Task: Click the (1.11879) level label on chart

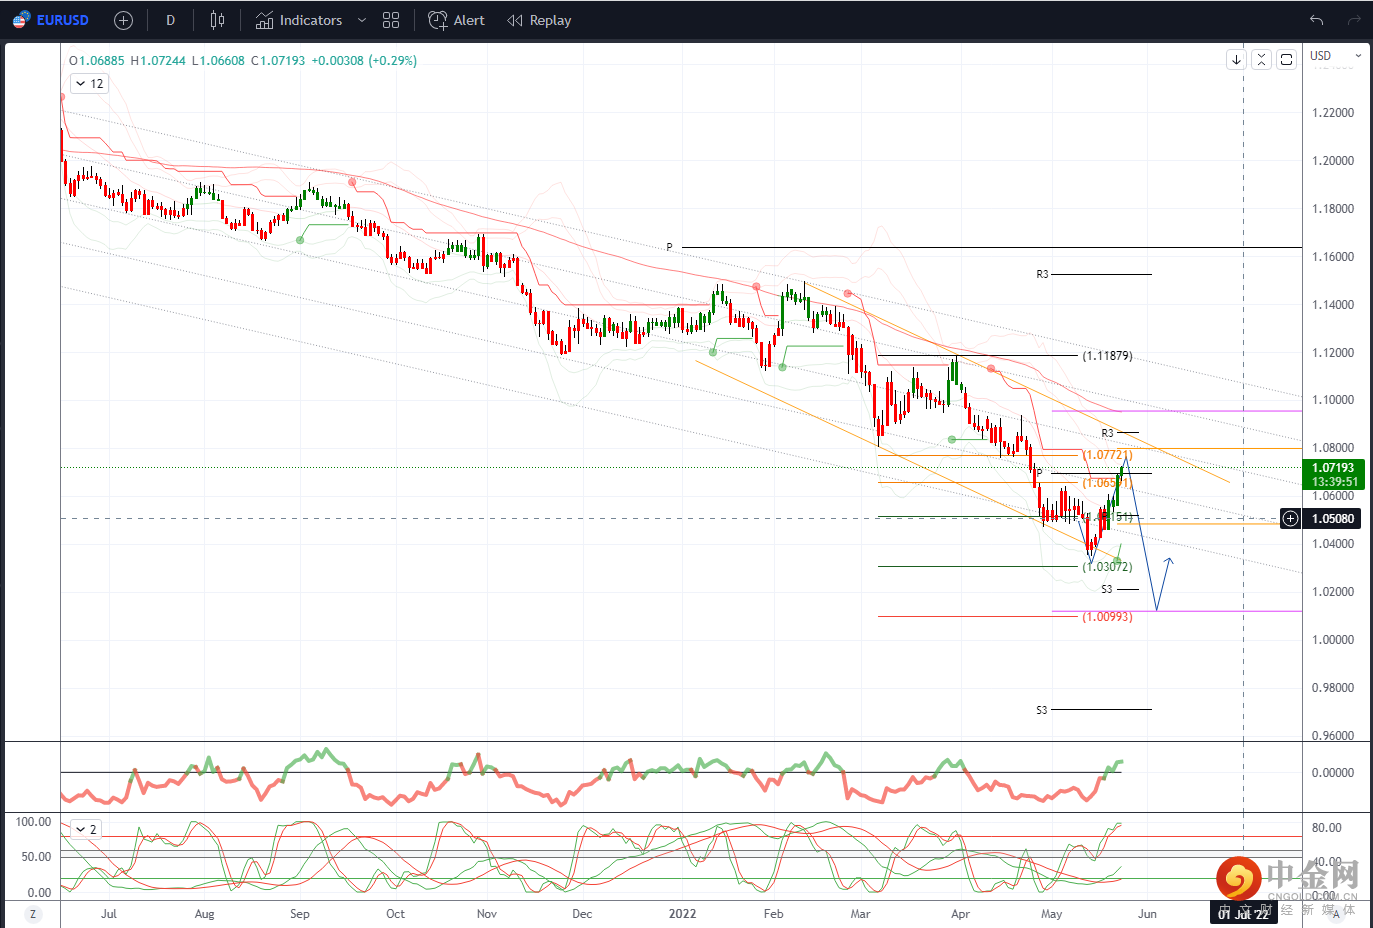Action: click(1107, 355)
